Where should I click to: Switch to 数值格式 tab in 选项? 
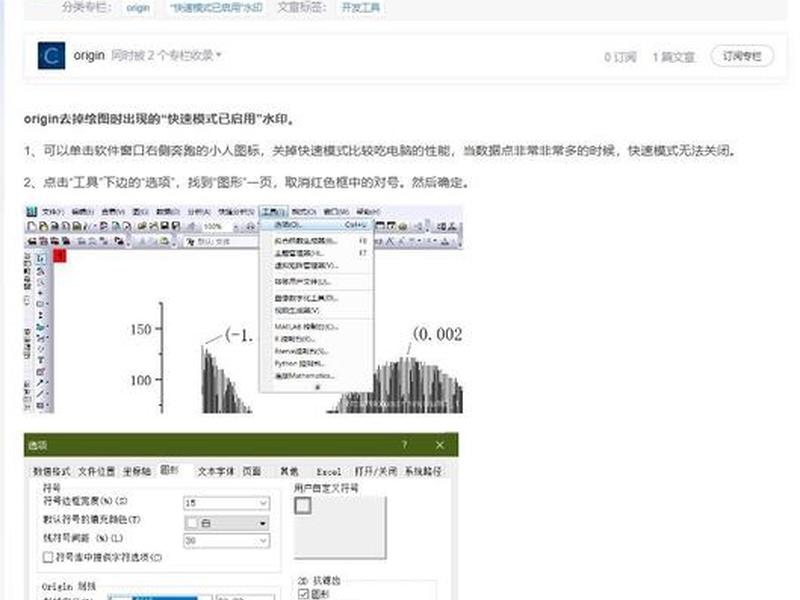(51, 472)
